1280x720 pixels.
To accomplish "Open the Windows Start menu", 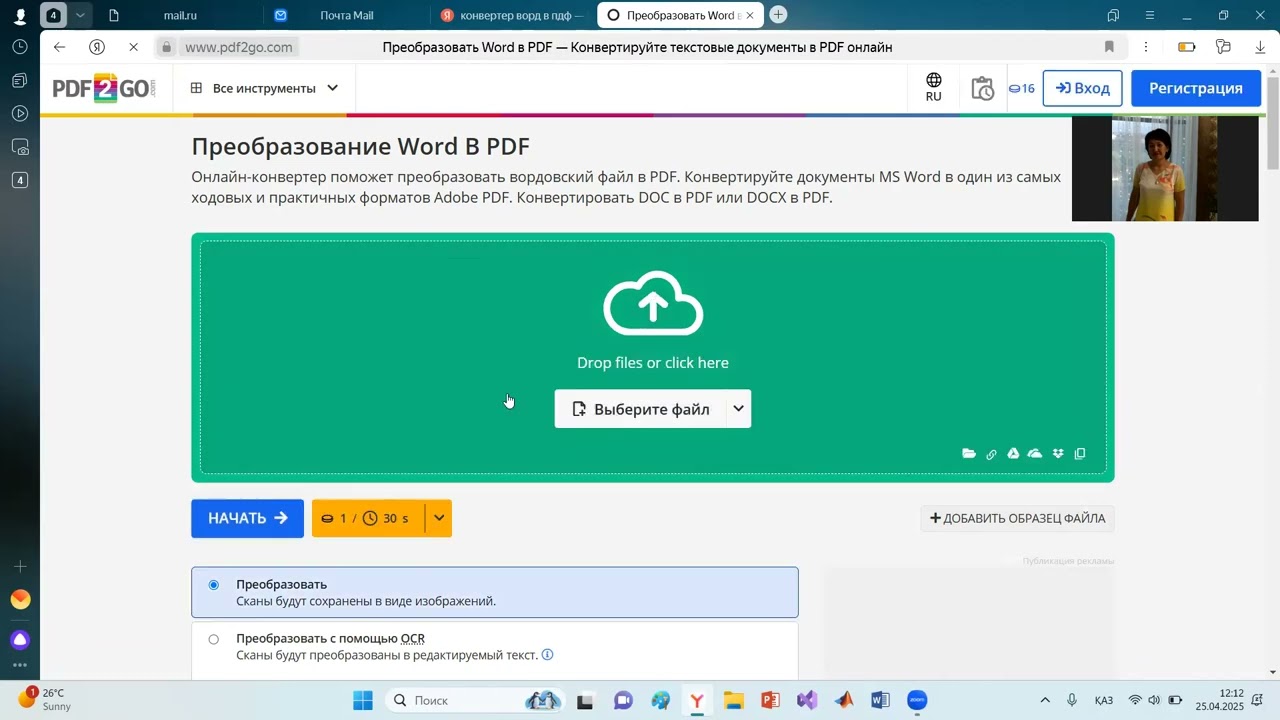I will pos(363,700).
